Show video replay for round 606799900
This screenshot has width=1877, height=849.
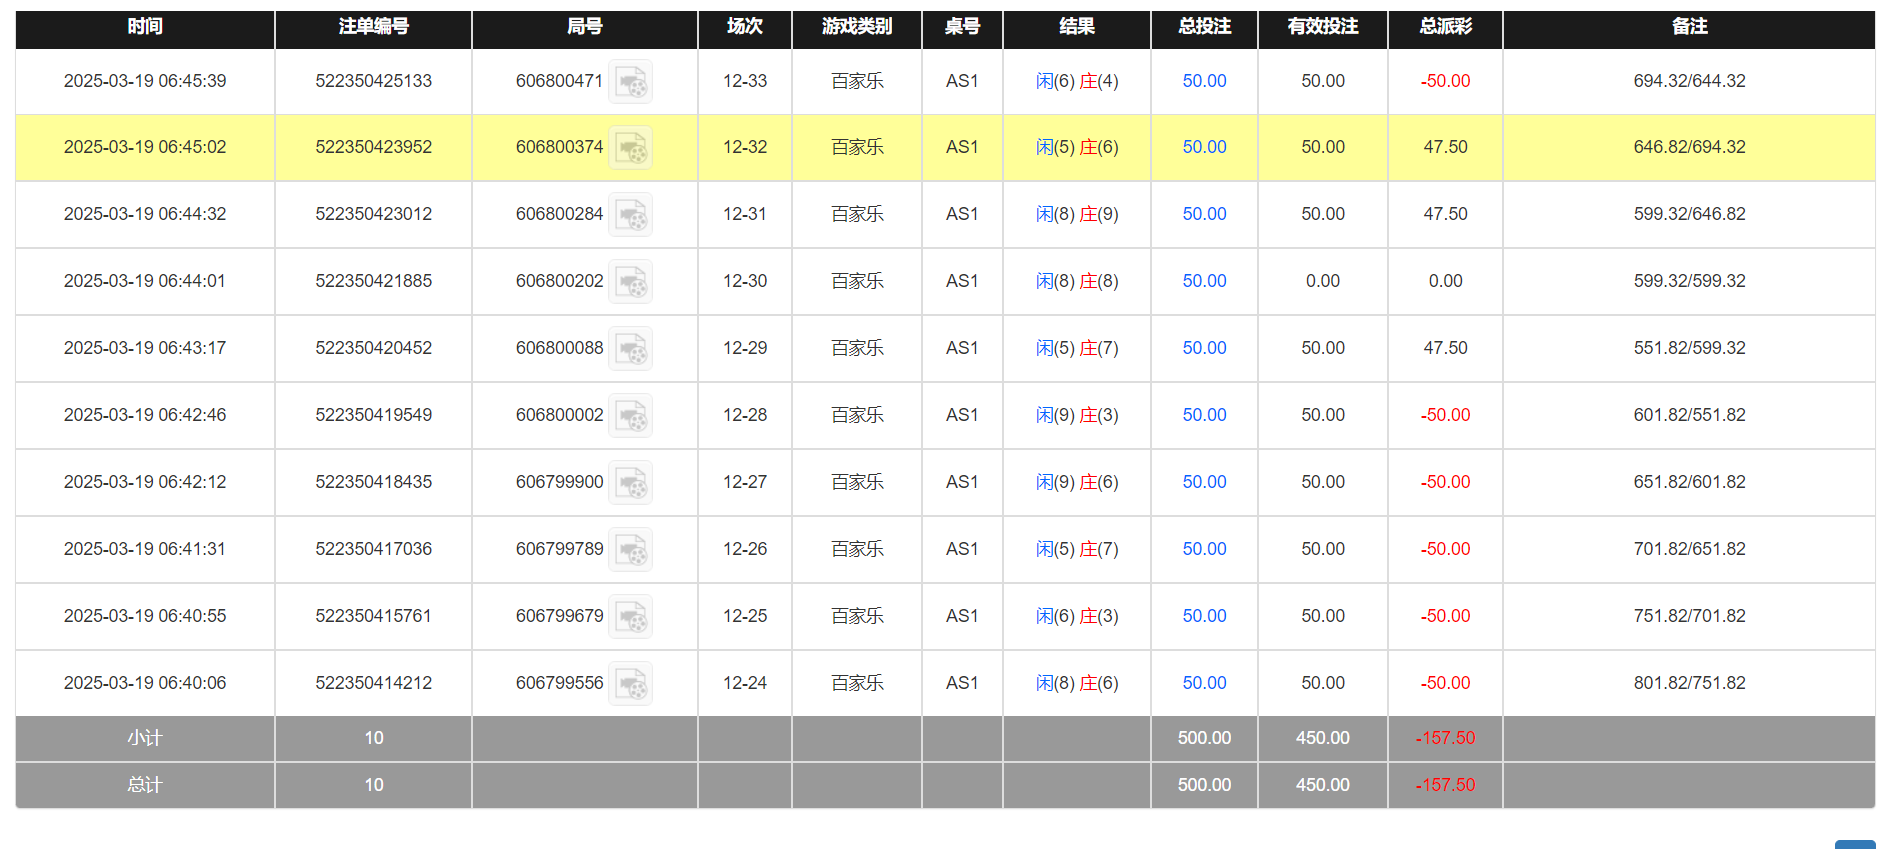630,483
